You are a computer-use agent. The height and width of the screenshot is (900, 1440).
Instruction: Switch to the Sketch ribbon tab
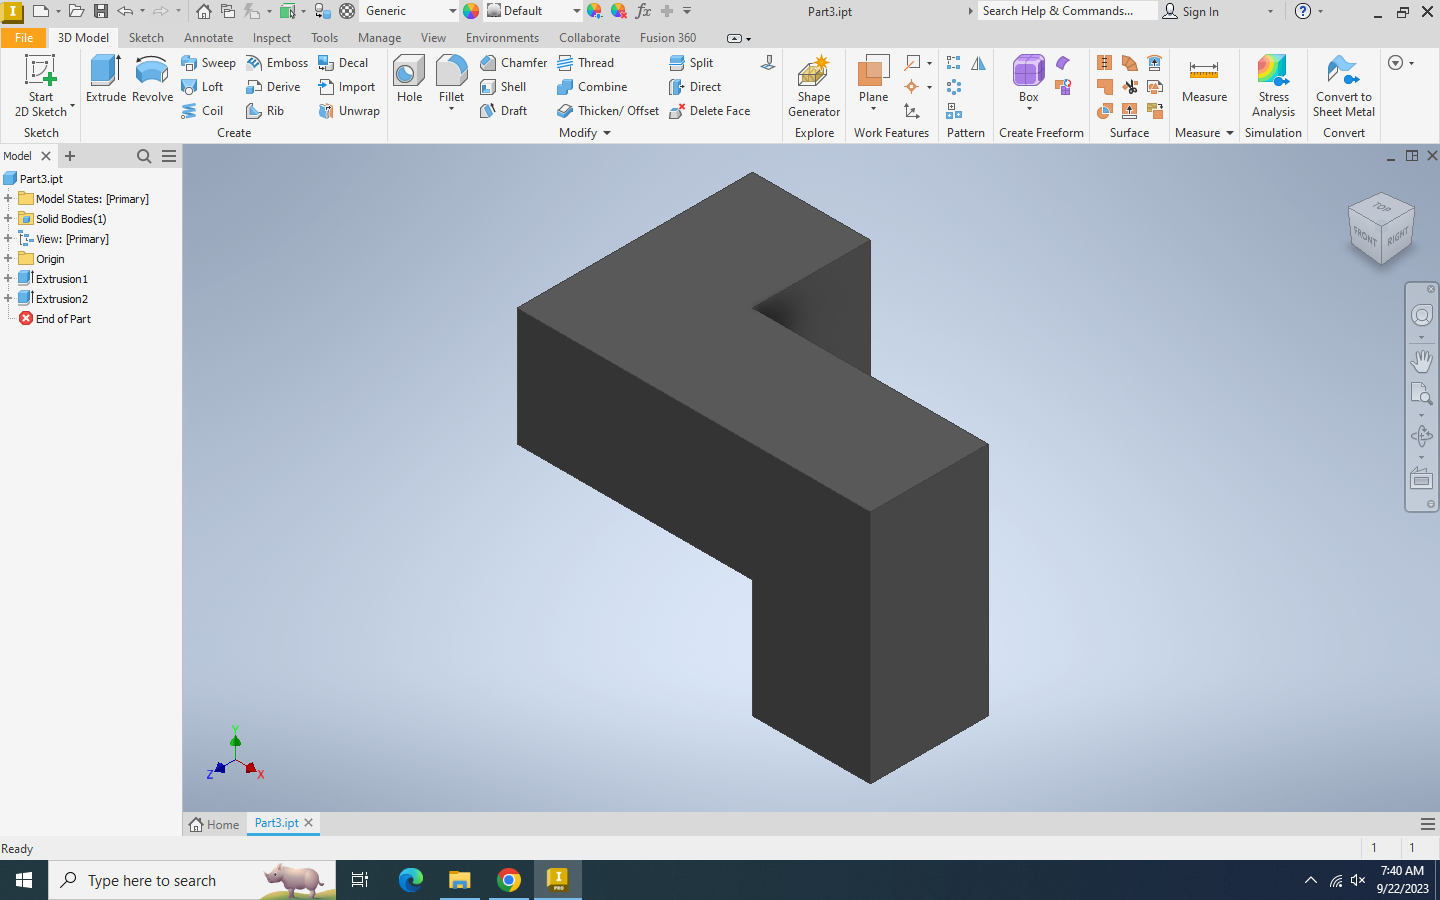point(146,38)
